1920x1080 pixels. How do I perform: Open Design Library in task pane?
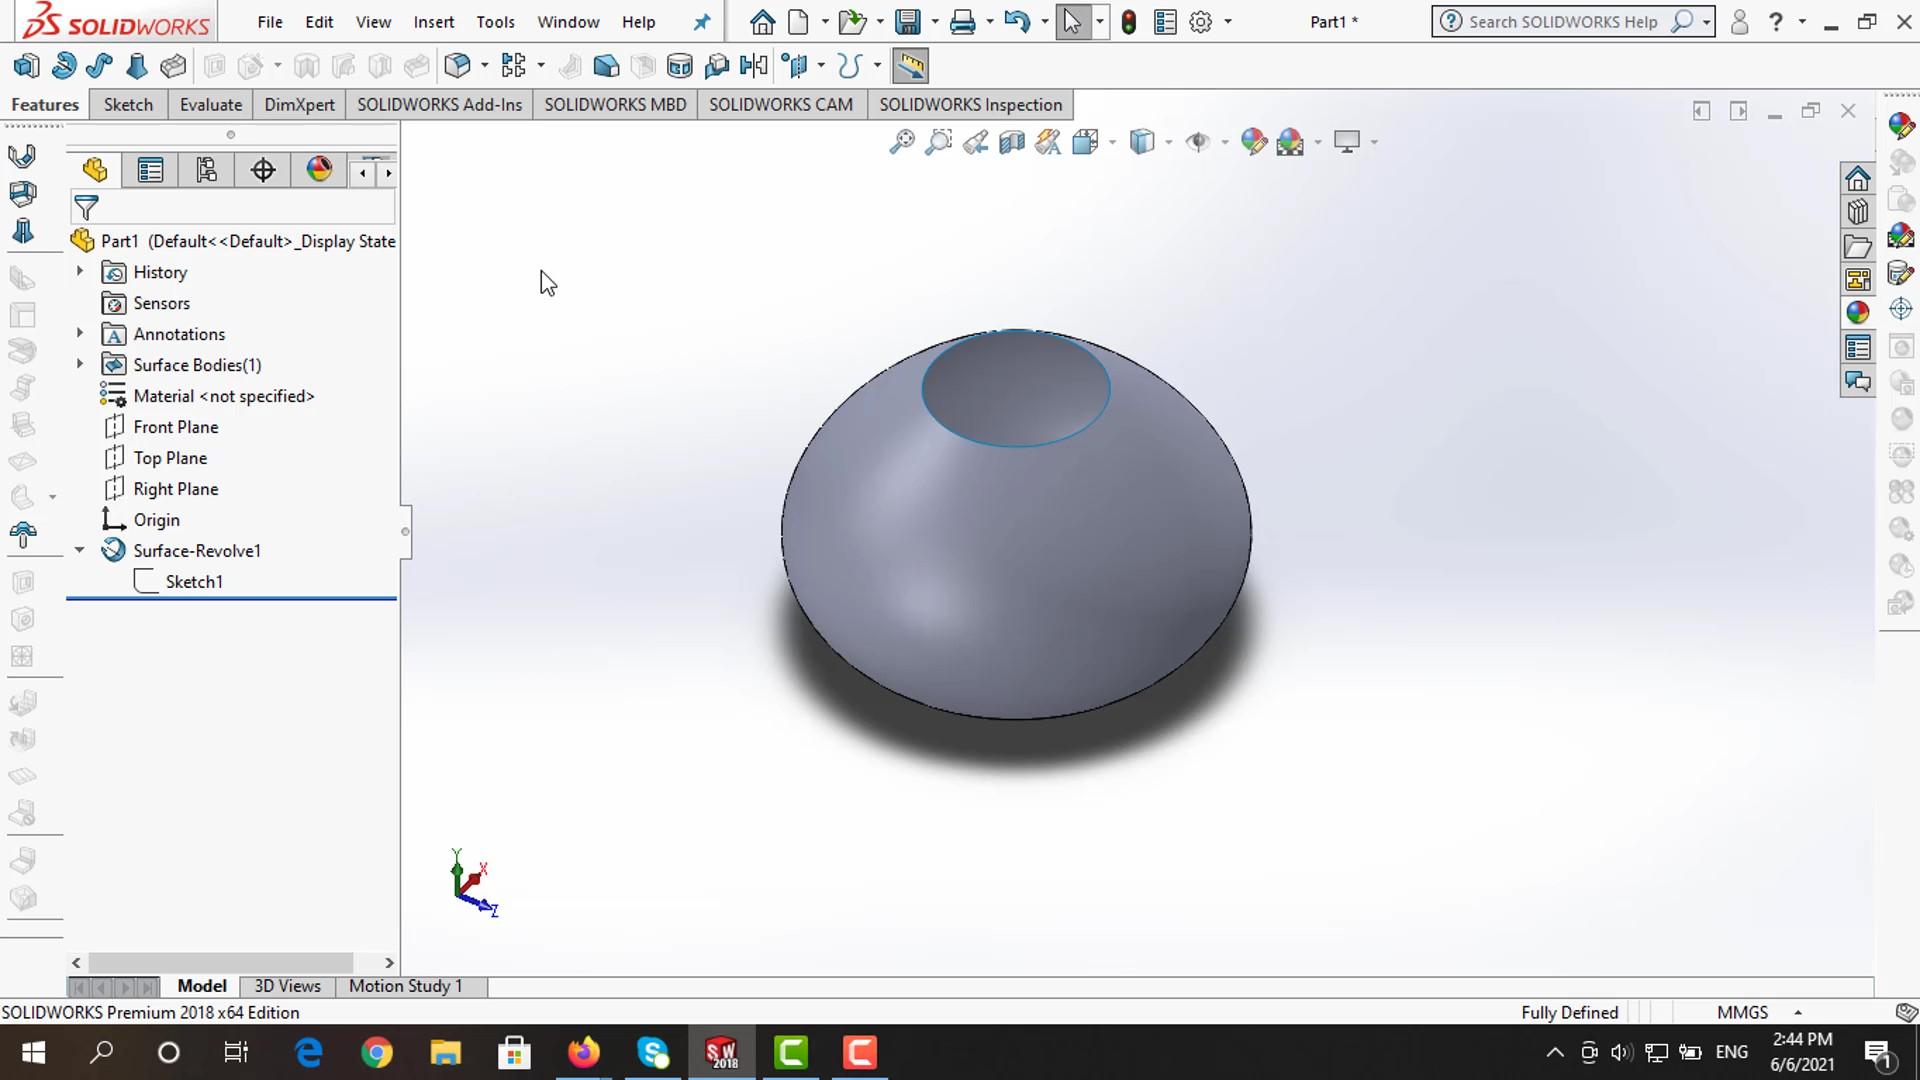pyautogui.click(x=1858, y=213)
